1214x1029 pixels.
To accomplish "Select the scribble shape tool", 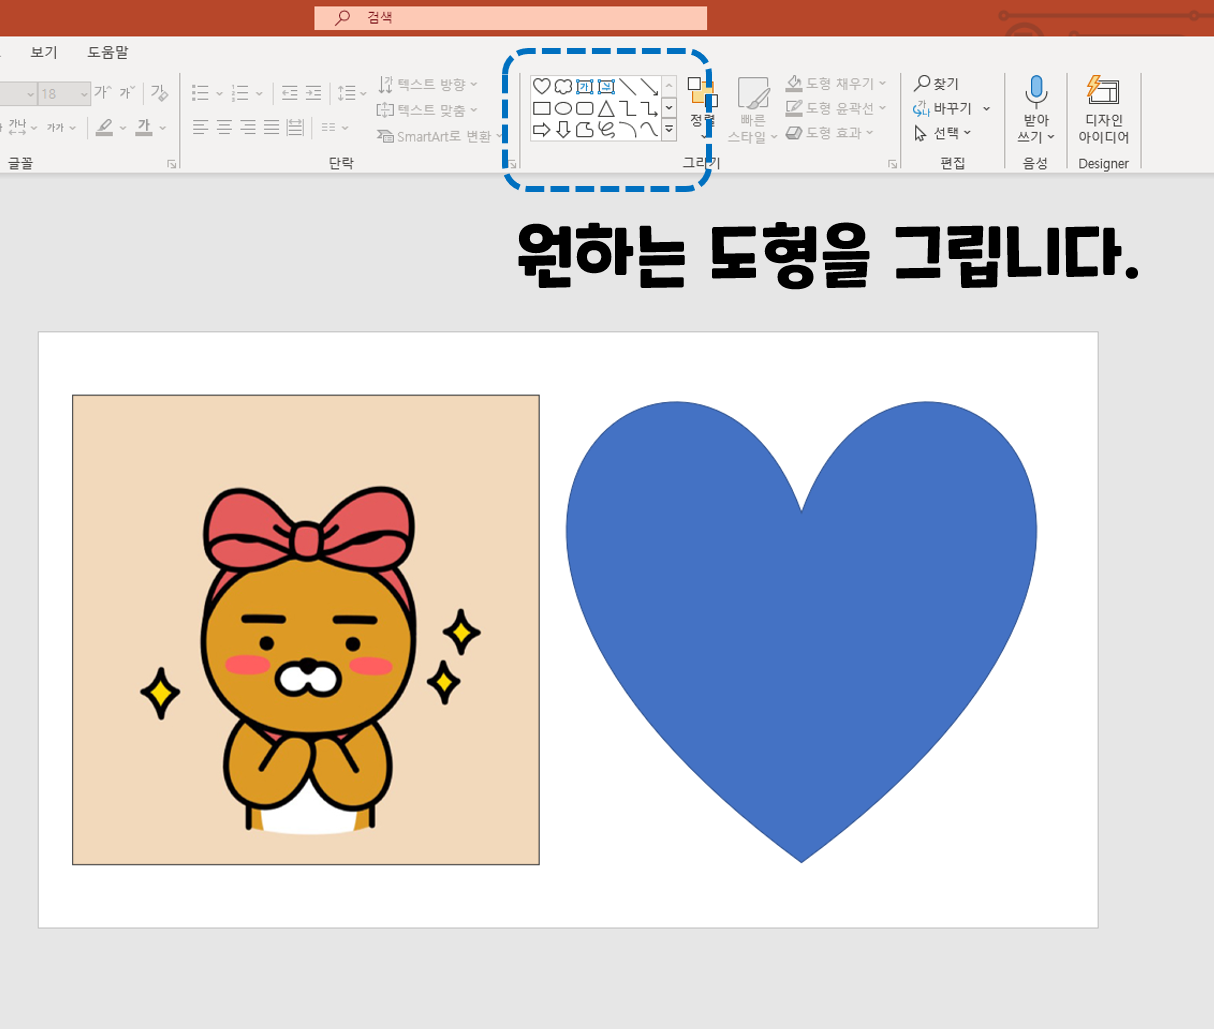I will pos(606,129).
